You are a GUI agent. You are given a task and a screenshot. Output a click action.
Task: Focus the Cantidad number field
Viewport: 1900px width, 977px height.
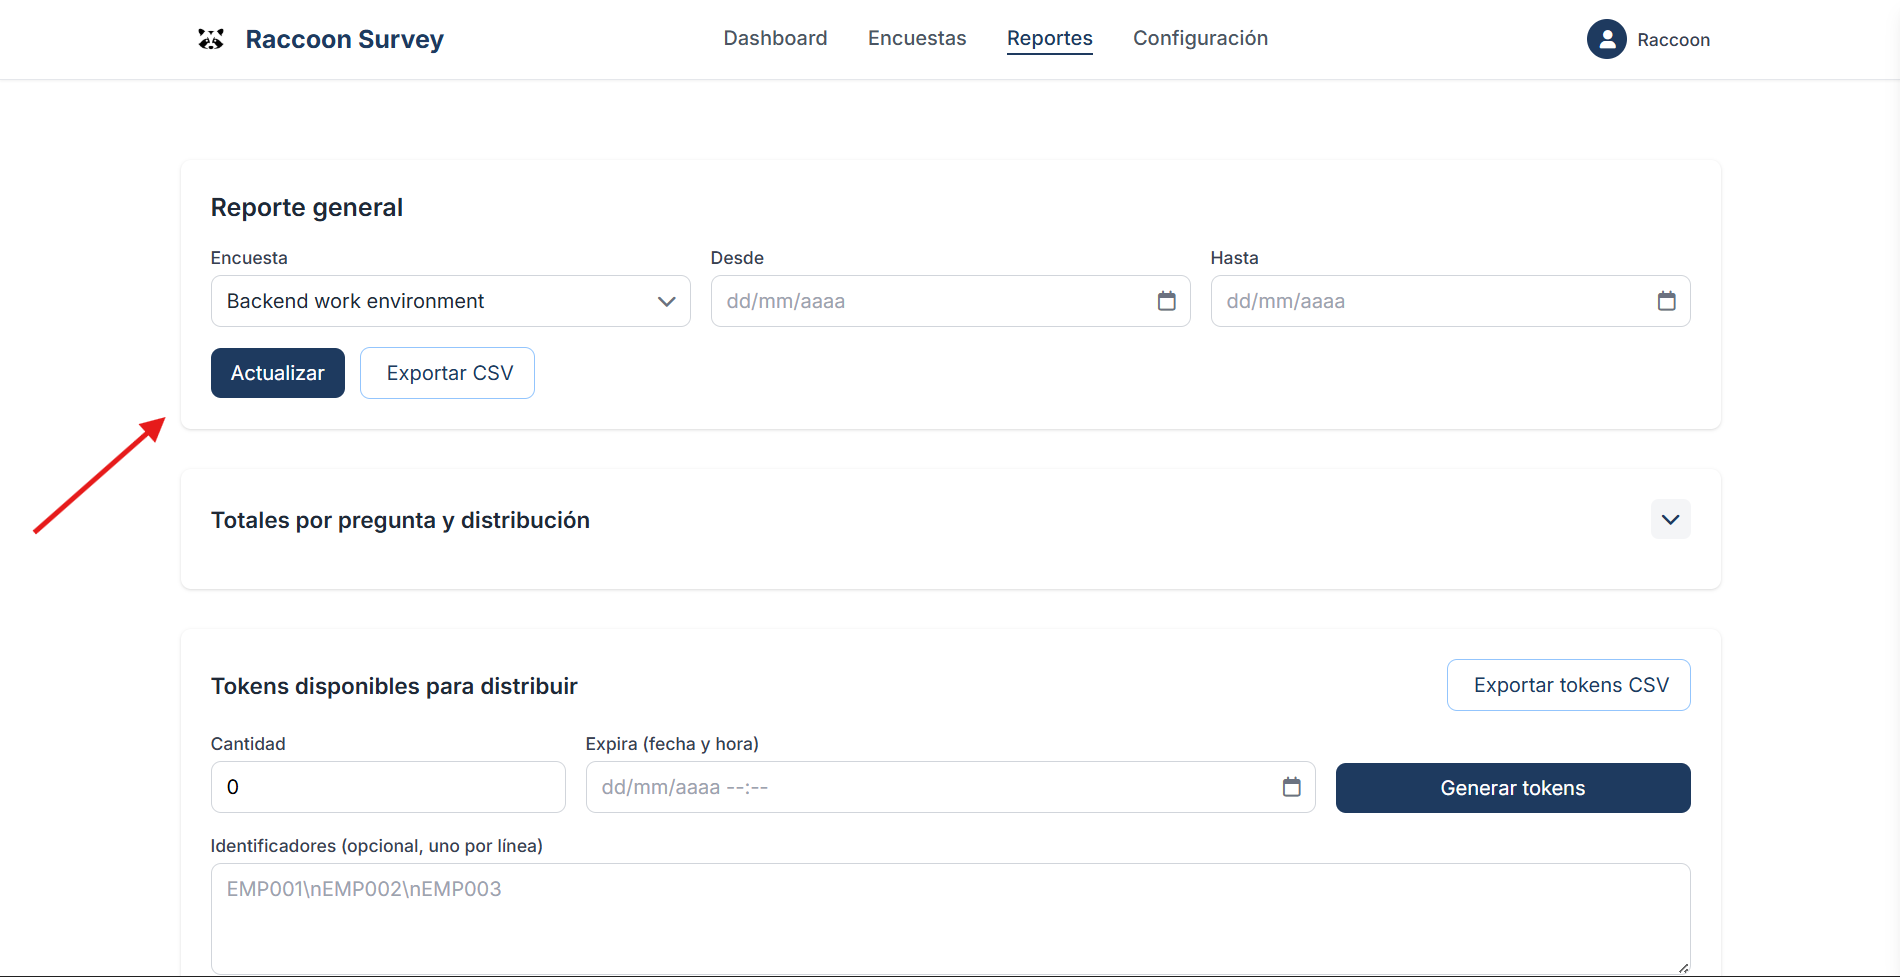[388, 787]
